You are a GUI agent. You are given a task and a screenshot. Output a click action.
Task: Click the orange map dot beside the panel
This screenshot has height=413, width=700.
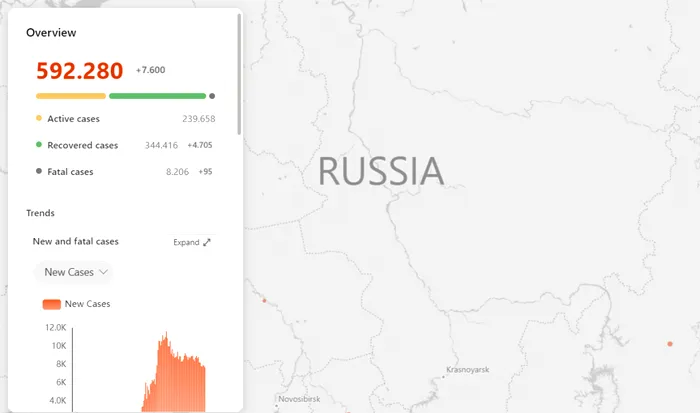[264, 301]
